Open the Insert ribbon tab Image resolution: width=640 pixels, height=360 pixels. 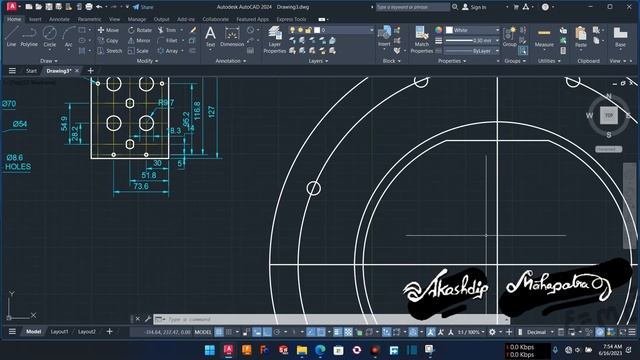point(35,19)
